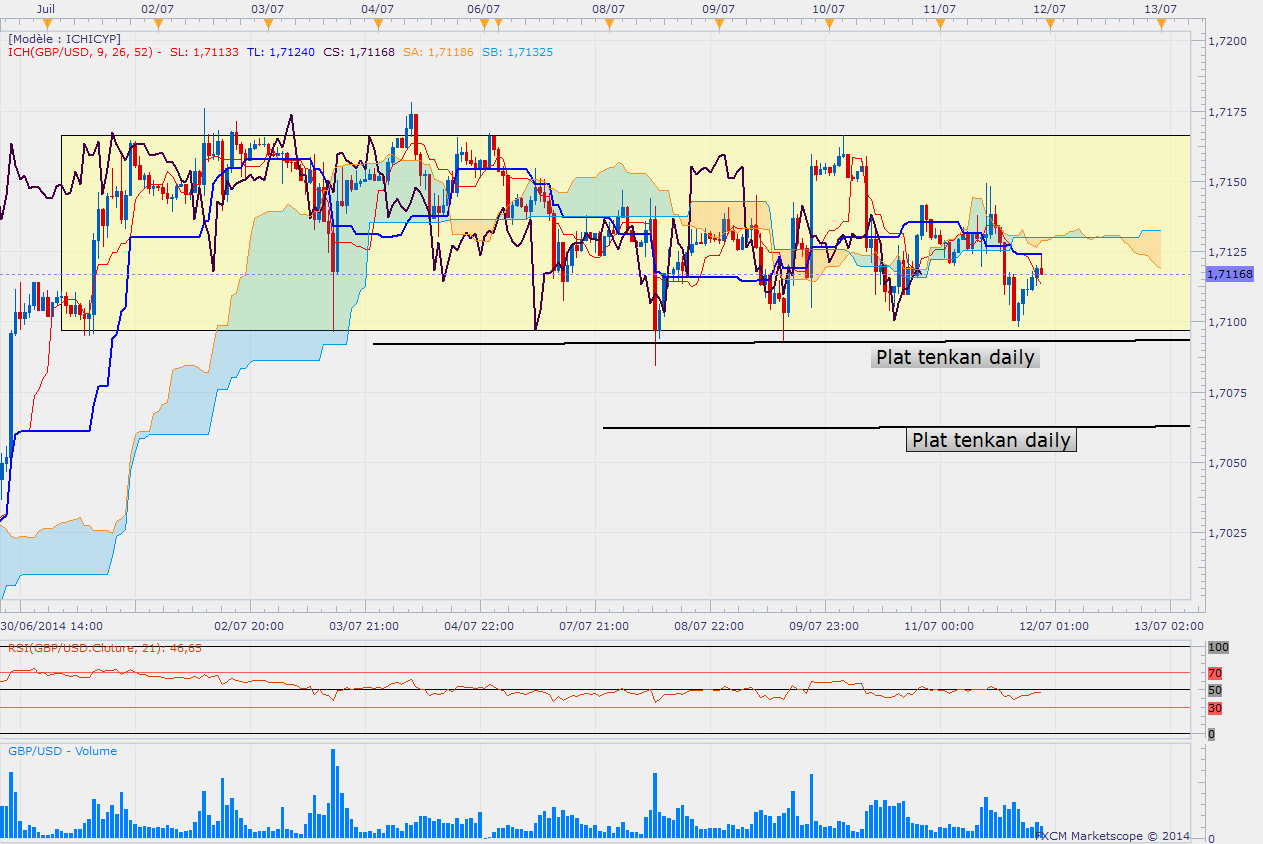Click the 1,7075 price axis label
1263x844 pixels.
tap(1226, 392)
